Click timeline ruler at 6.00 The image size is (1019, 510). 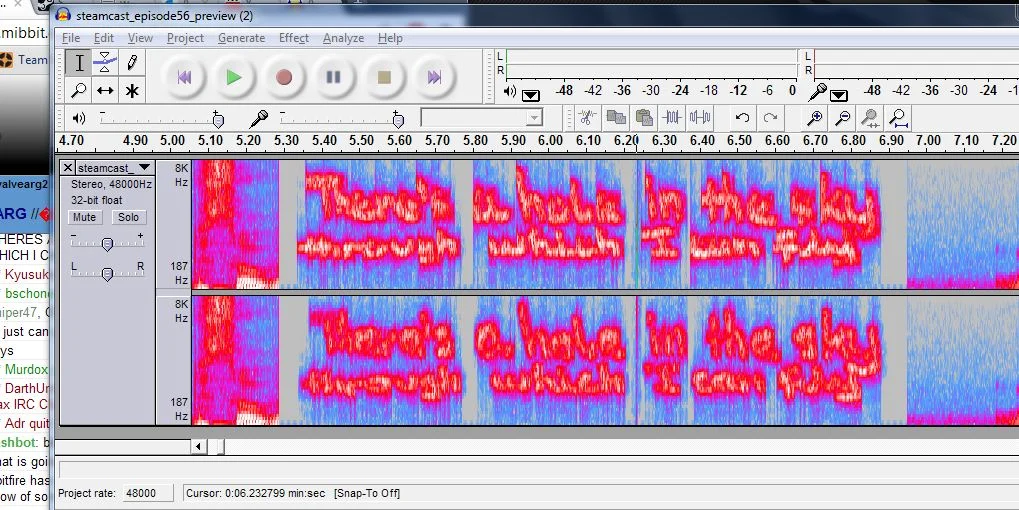550,140
